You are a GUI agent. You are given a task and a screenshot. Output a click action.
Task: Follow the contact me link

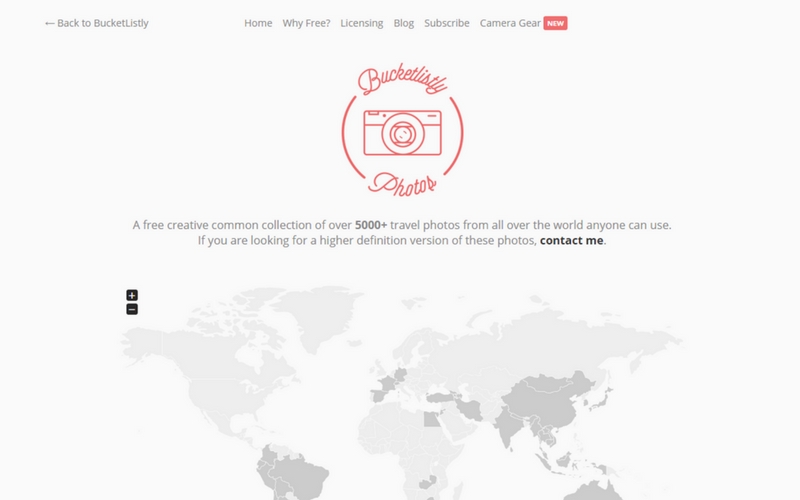pos(571,240)
